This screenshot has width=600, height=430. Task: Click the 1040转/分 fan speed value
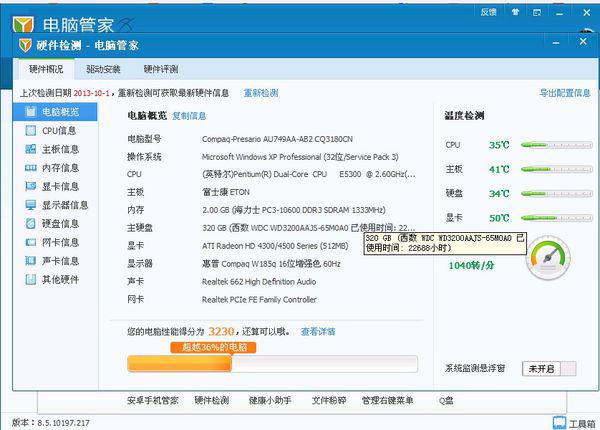click(x=471, y=265)
